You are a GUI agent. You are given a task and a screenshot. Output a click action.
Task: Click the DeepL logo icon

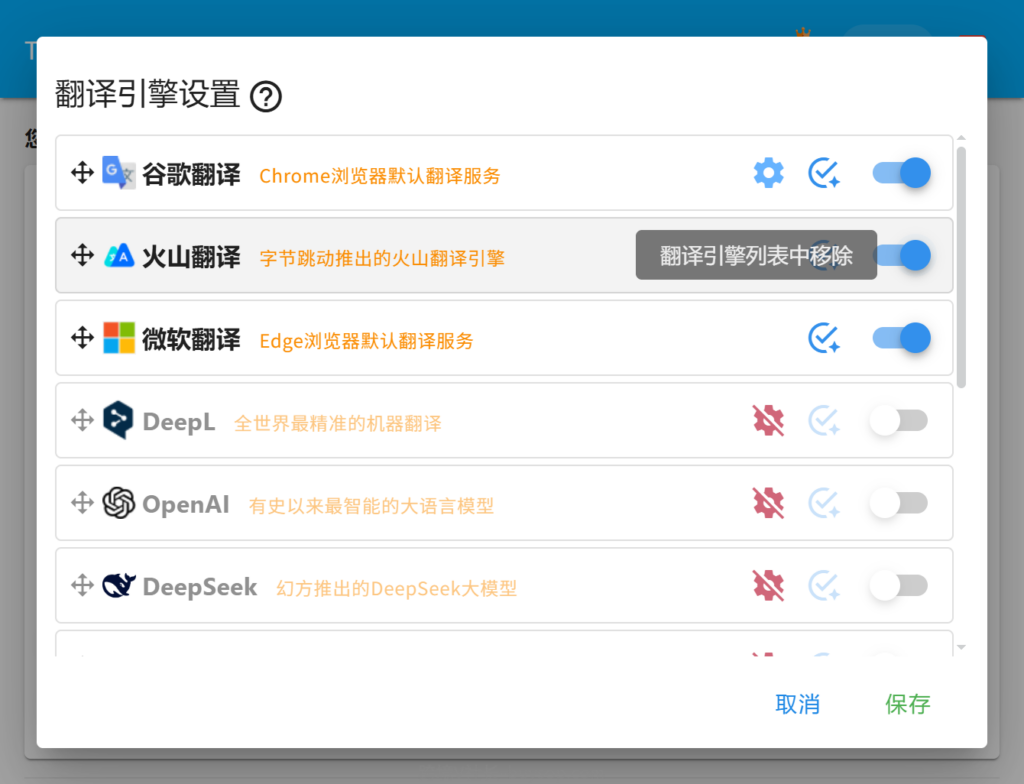[x=118, y=420]
